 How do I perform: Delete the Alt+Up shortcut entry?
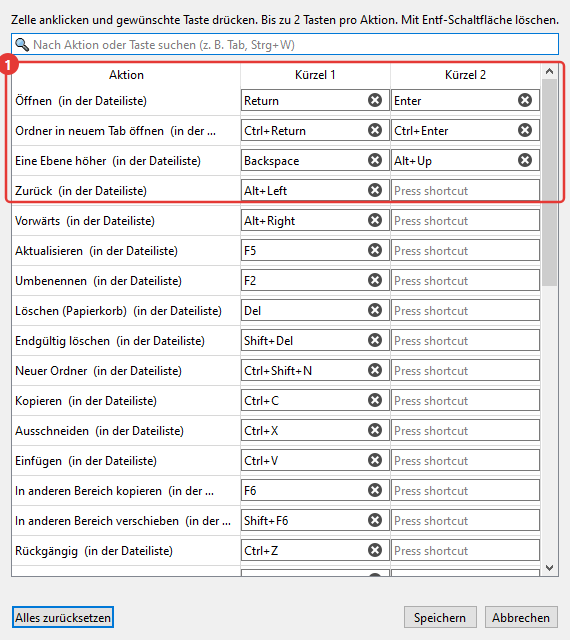pos(525,160)
